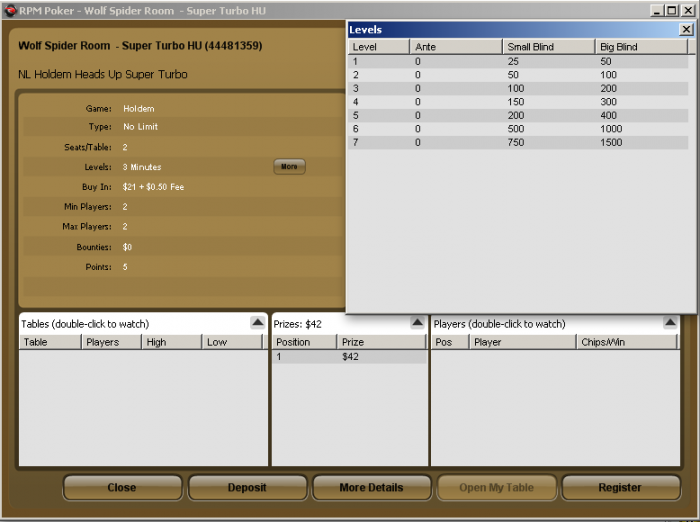Screen dimensions: 700x522
Task: Click the tournament title 'Super Turbo HU (44481359)'
Action: (192, 46)
